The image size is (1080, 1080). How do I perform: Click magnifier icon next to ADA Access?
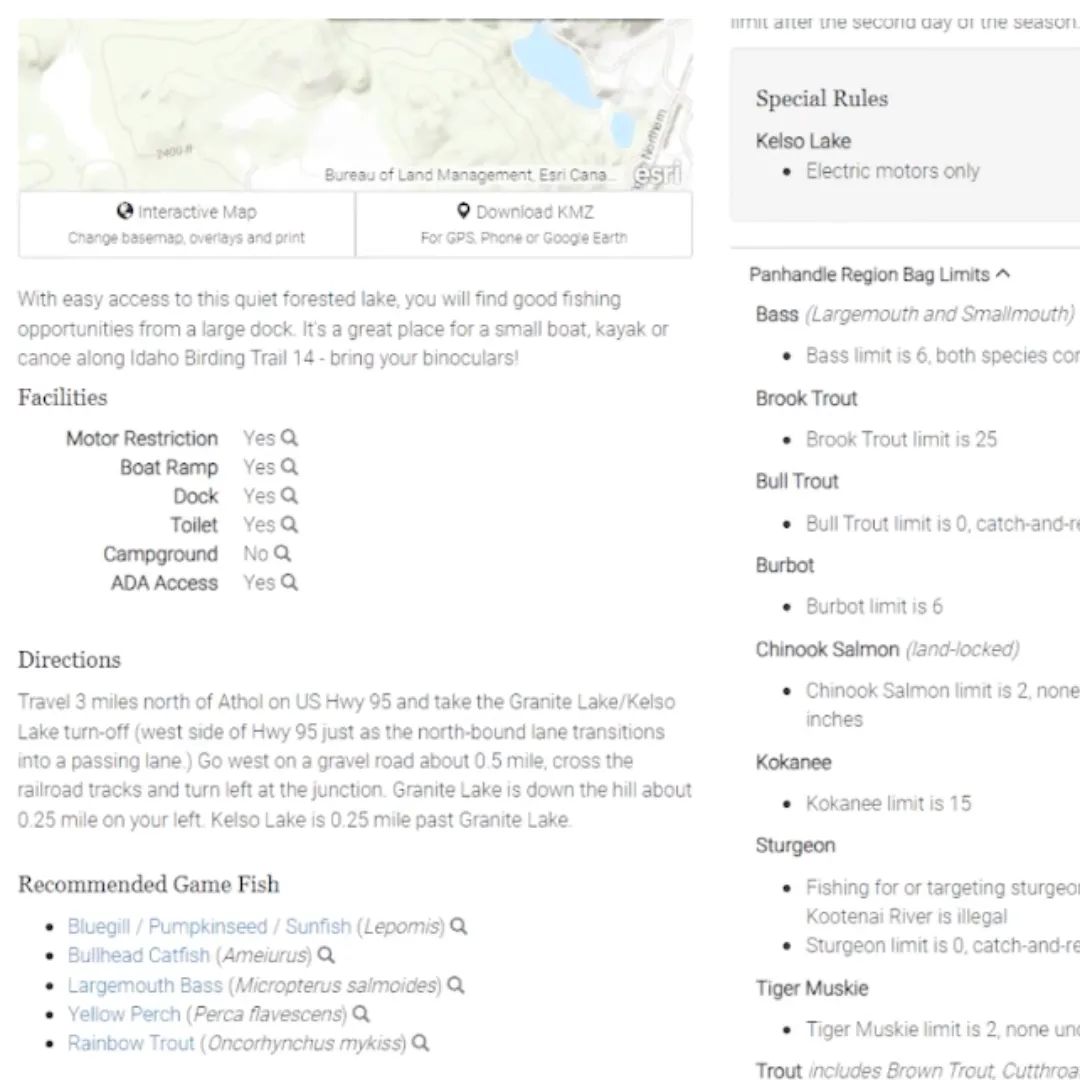click(290, 583)
